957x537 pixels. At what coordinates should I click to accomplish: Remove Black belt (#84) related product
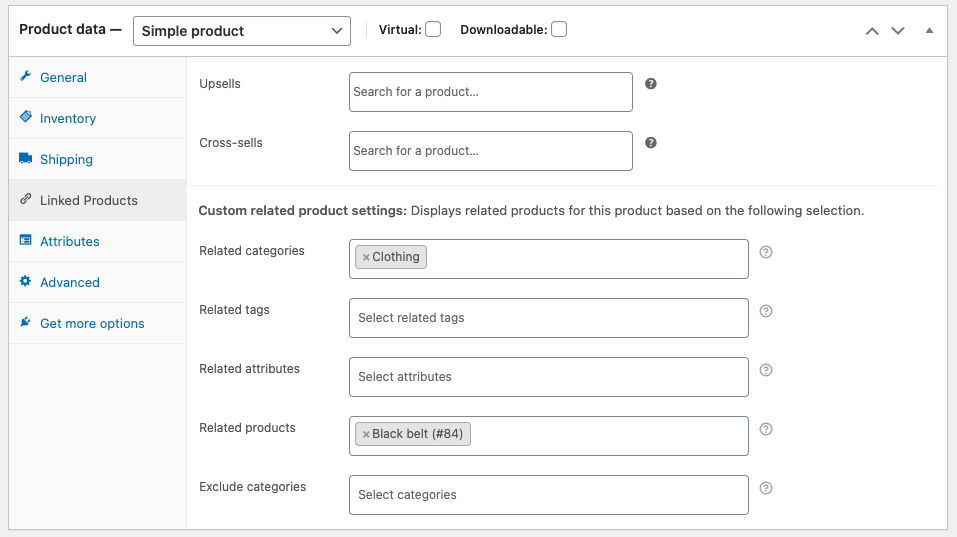coord(366,434)
